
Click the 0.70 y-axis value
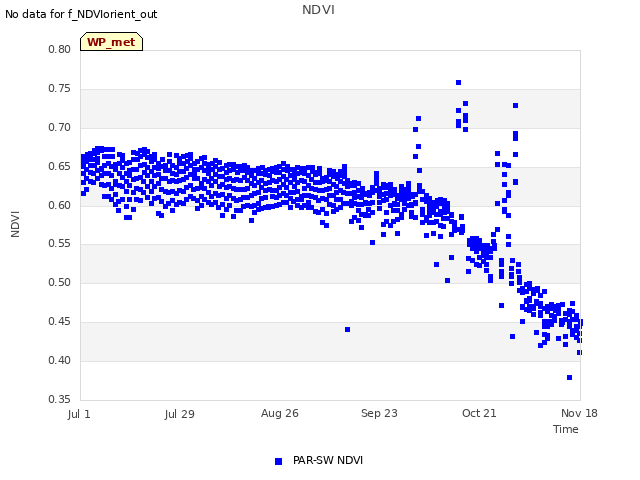(60, 127)
